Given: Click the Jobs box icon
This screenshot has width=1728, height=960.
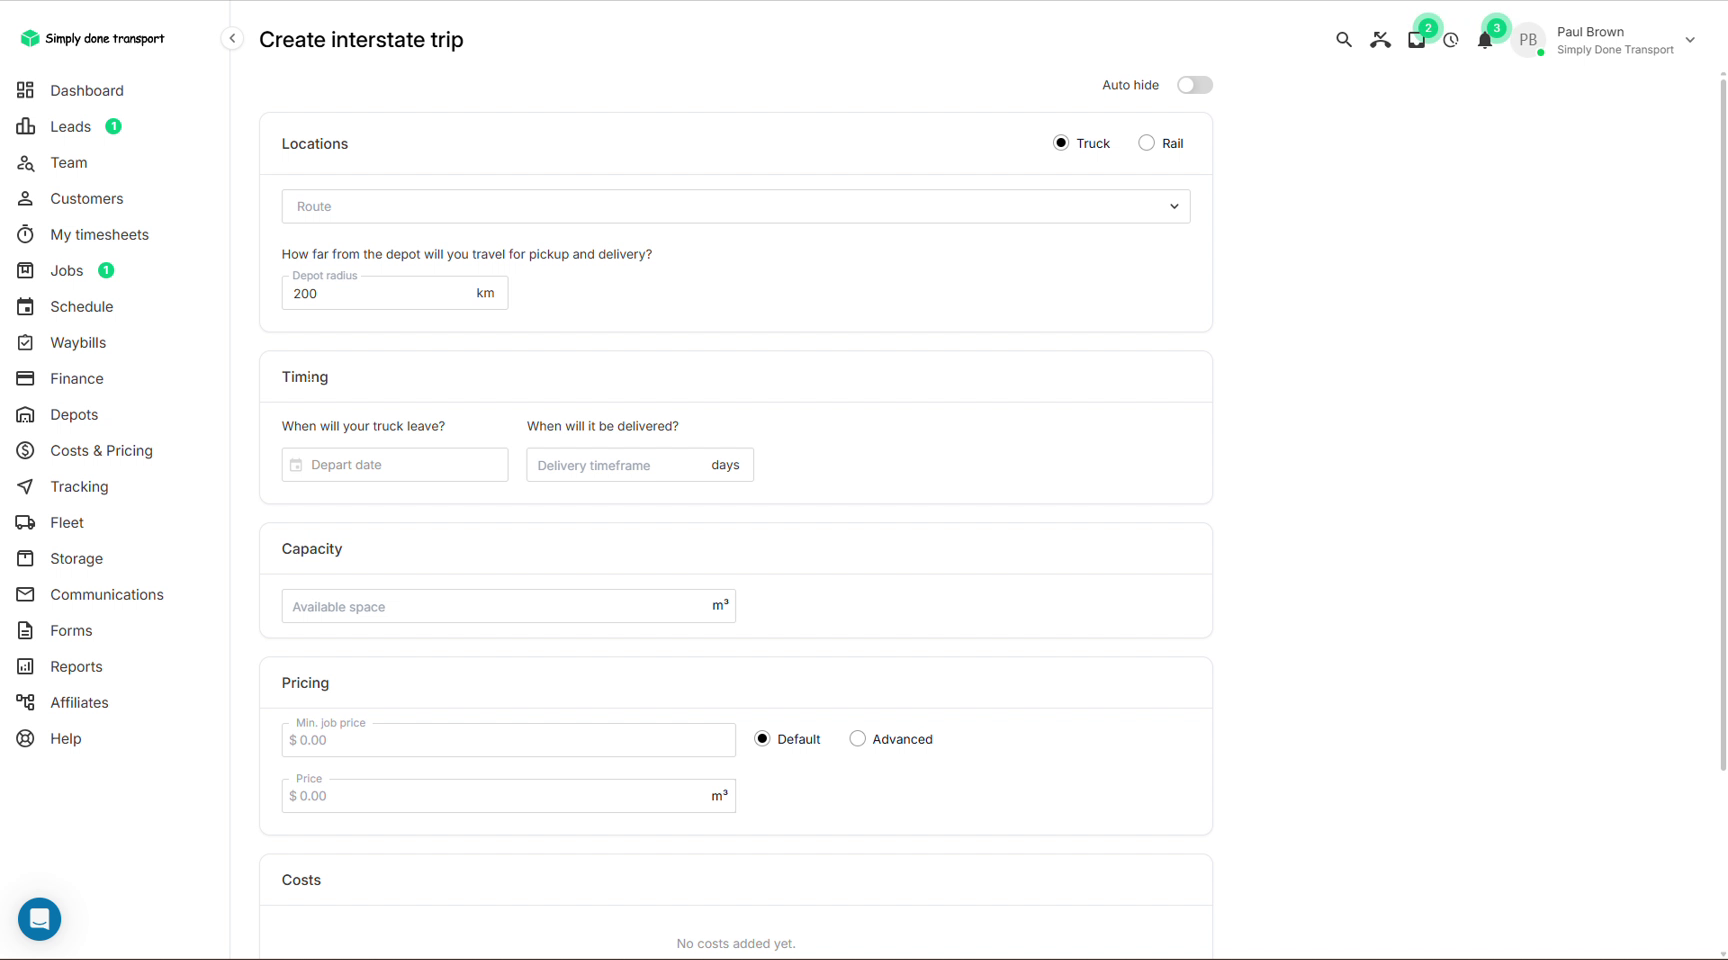Looking at the screenshot, I should pos(25,270).
